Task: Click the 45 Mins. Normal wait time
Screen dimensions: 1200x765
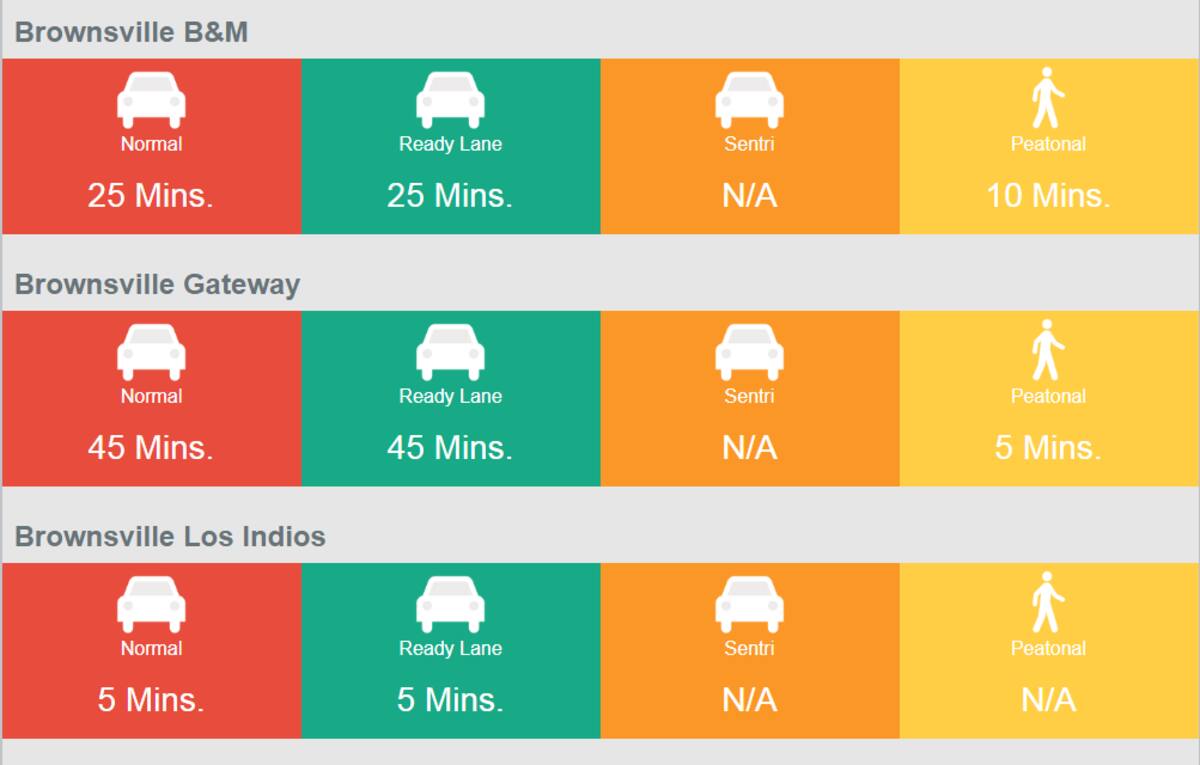Action: coord(150,447)
